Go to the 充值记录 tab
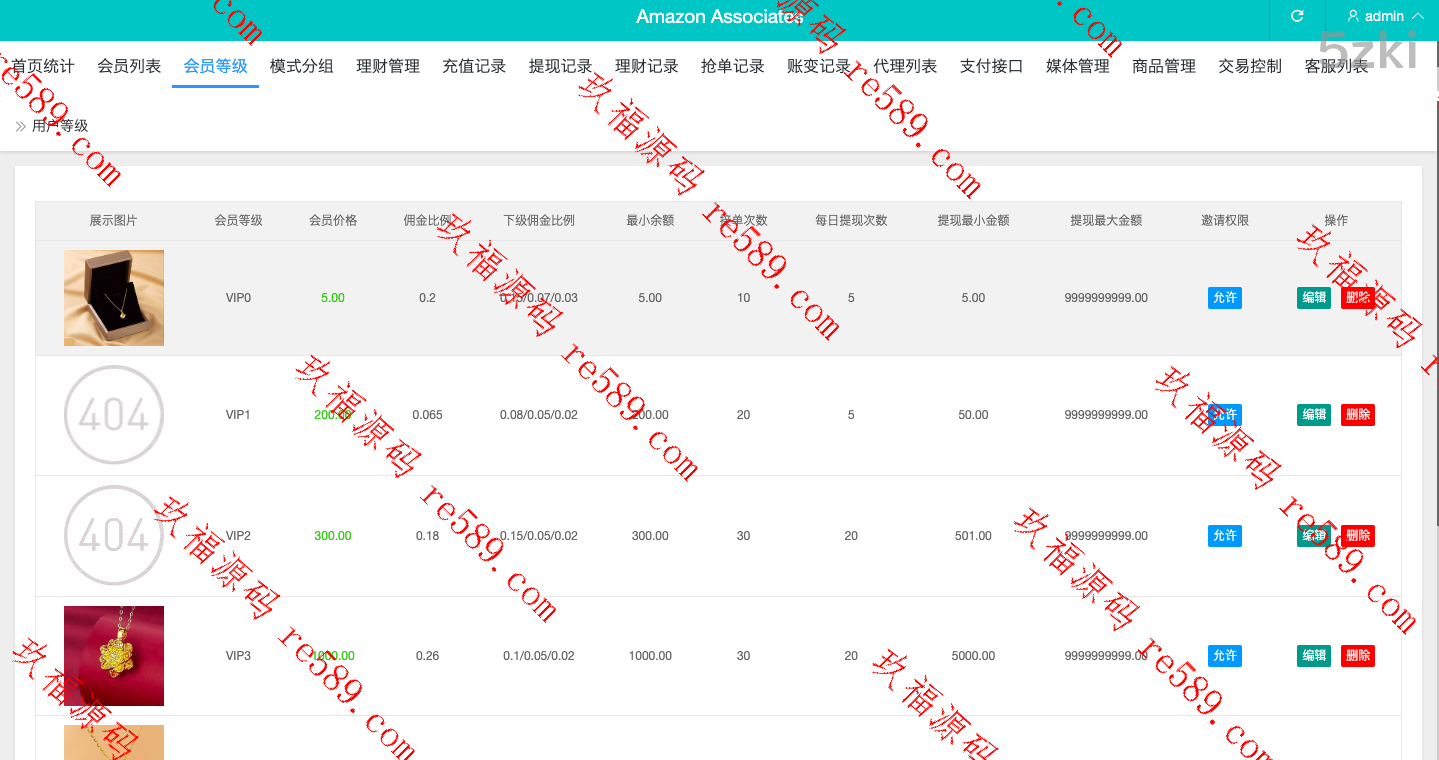Image resolution: width=1439 pixels, height=760 pixels. (474, 66)
